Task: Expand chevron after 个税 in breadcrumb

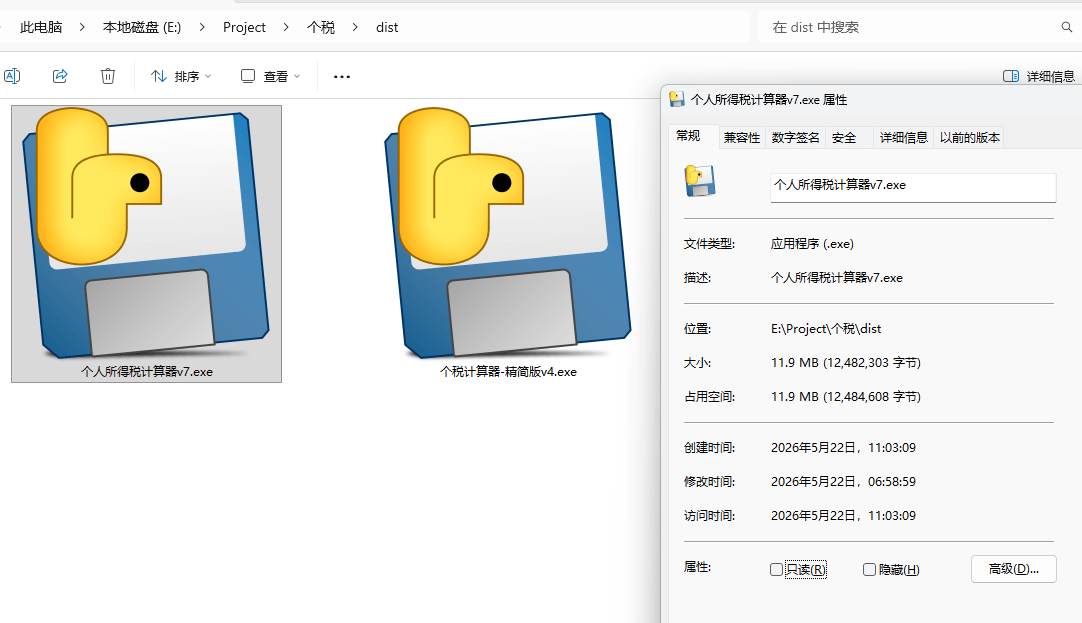Action: [355, 28]
